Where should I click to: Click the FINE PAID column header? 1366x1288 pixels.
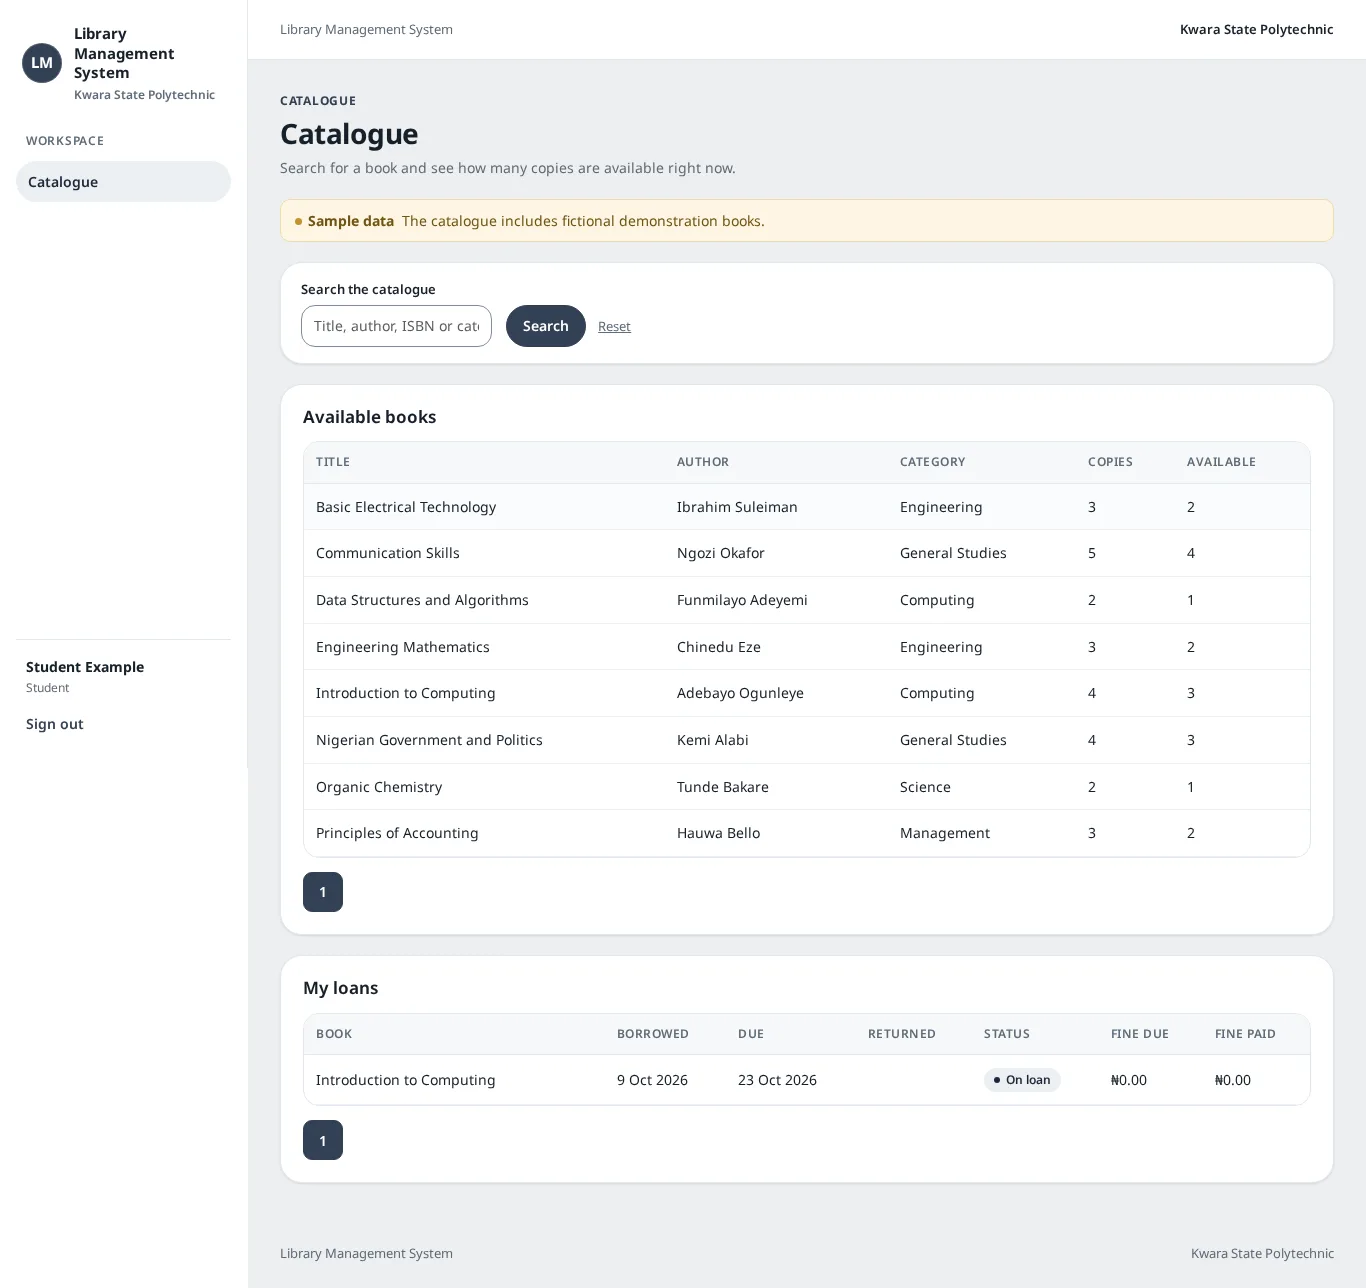(x=1245, y=1034)
